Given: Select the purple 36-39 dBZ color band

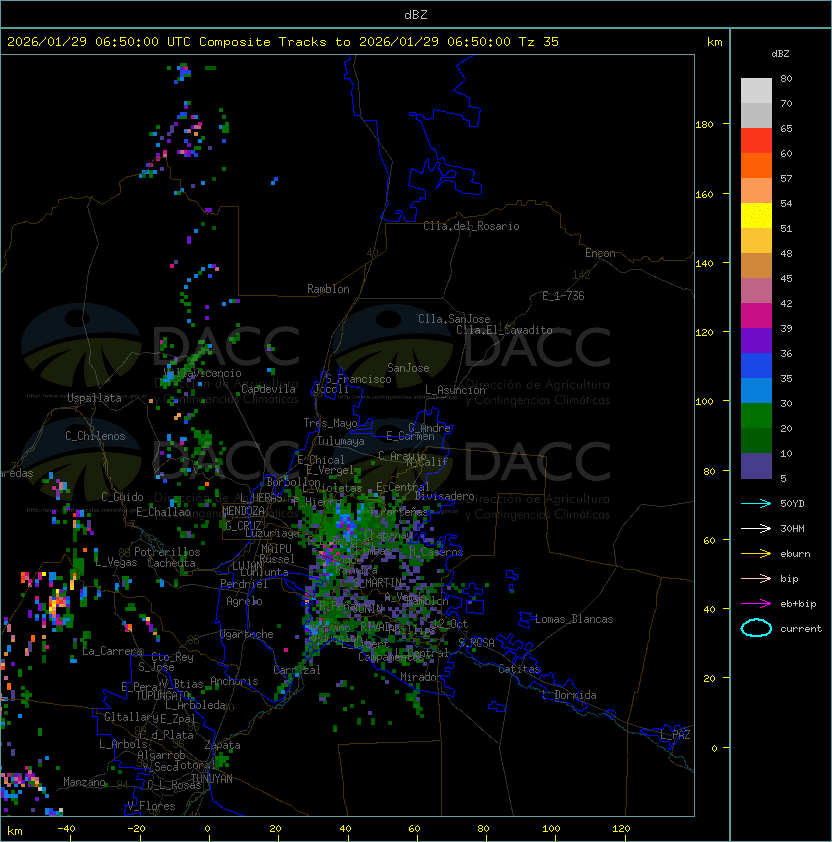Looking at the screenshot, I should 756,341.
